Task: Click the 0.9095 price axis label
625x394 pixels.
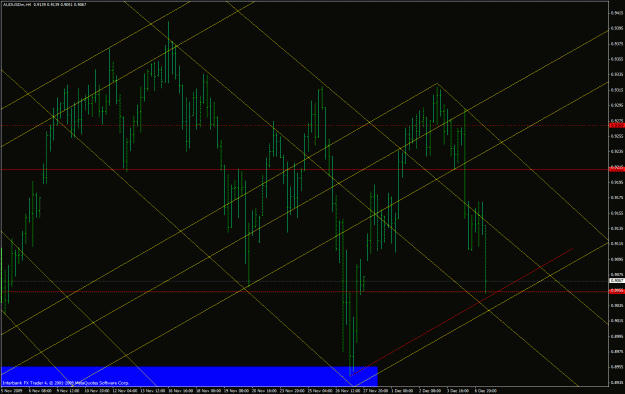Action: 617,259
